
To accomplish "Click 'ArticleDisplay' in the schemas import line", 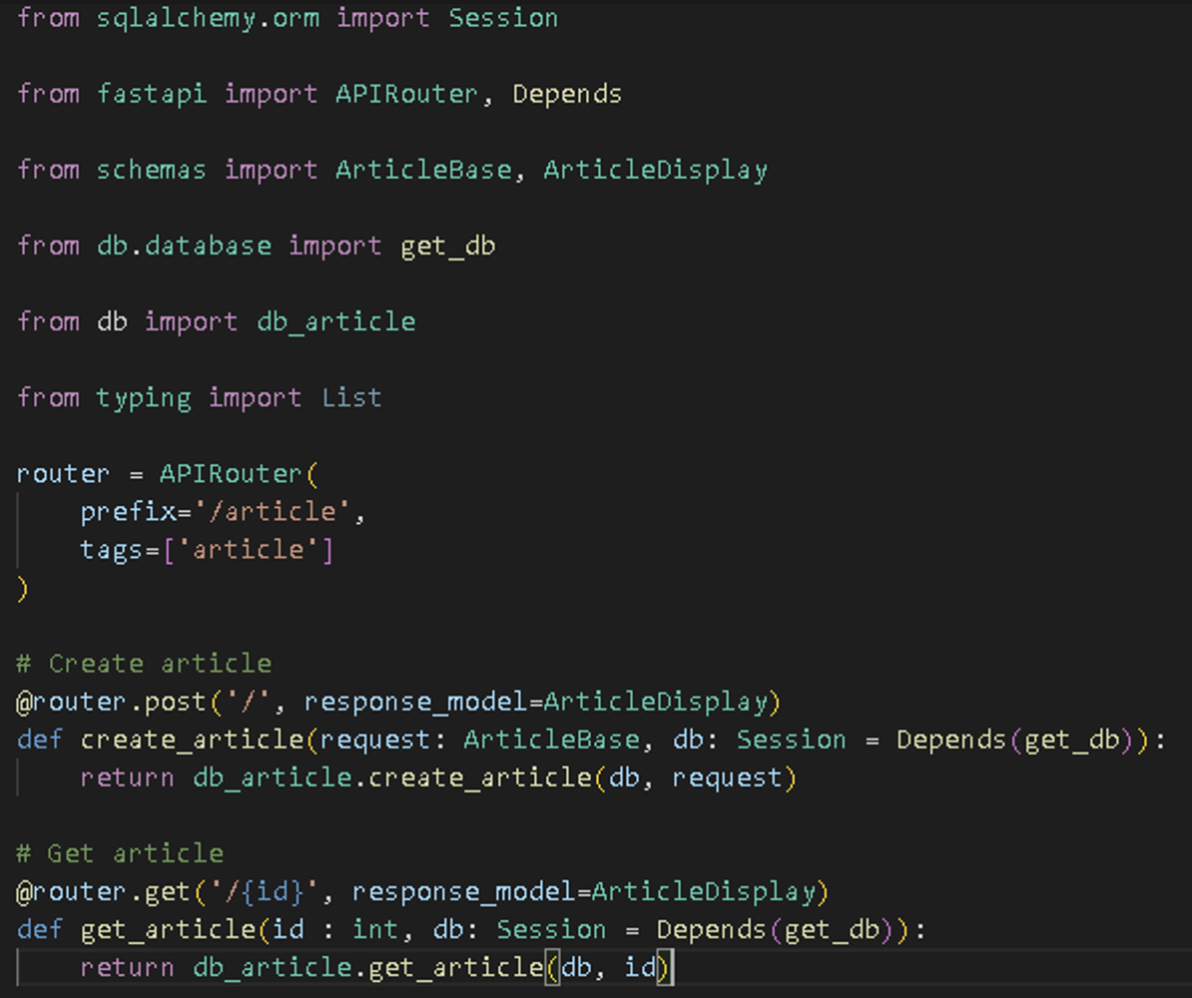I will [655, 170].
